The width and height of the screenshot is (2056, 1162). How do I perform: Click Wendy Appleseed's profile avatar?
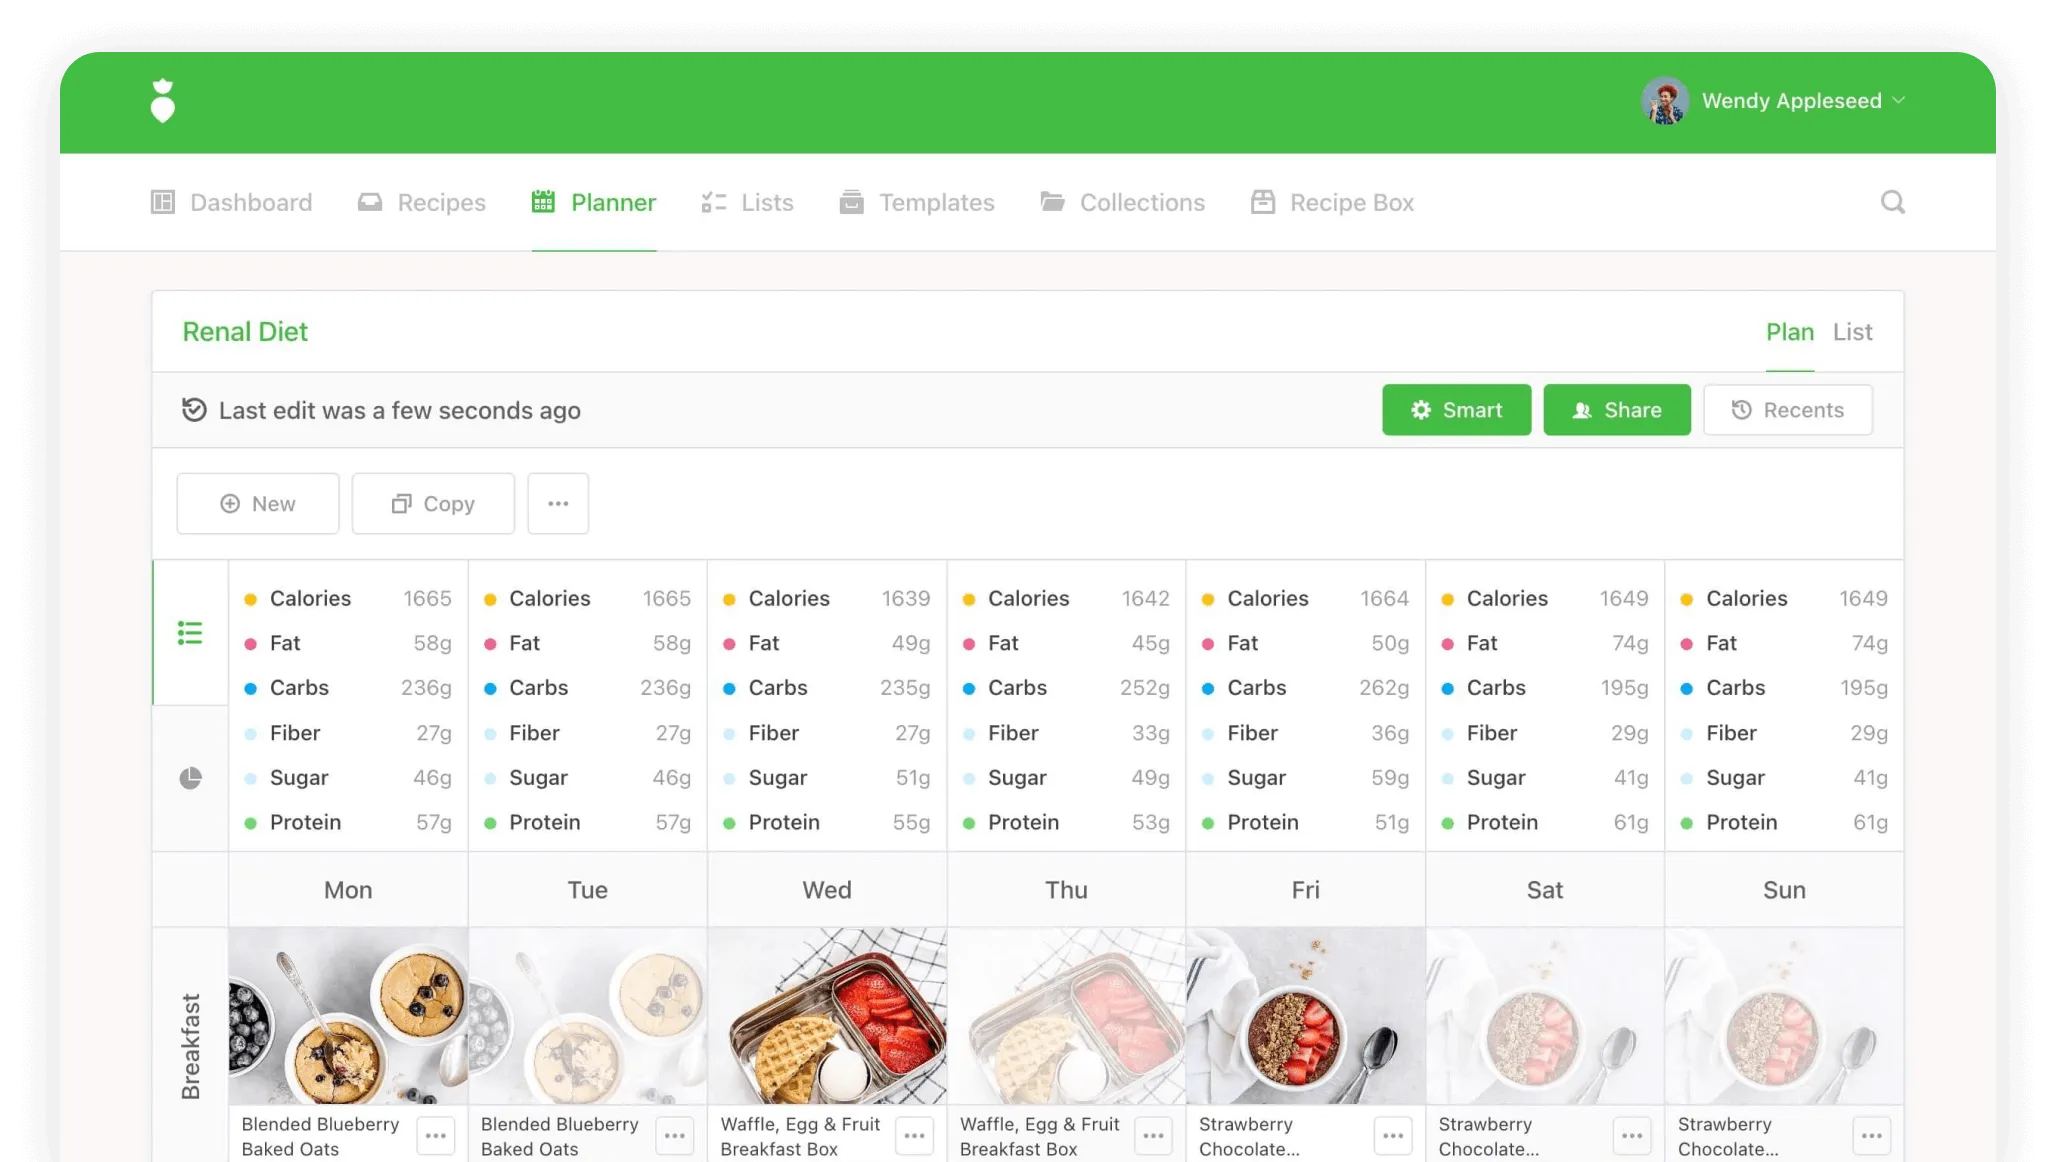click(1665, 101)
